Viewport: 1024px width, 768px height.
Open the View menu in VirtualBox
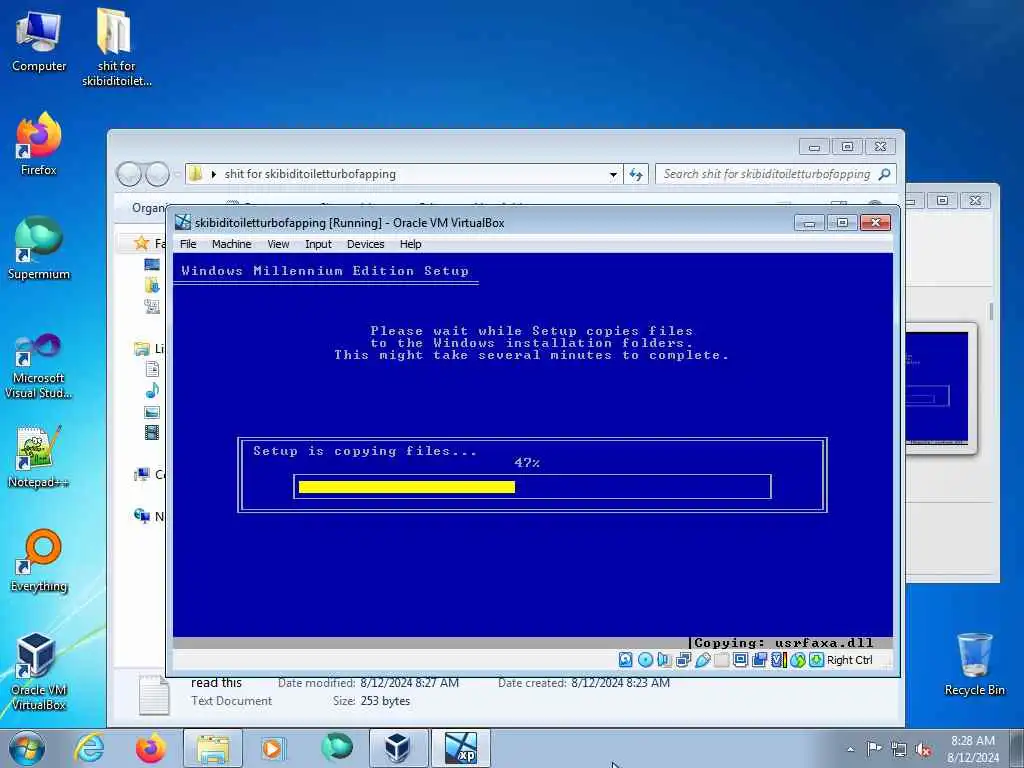coord(278,244)
